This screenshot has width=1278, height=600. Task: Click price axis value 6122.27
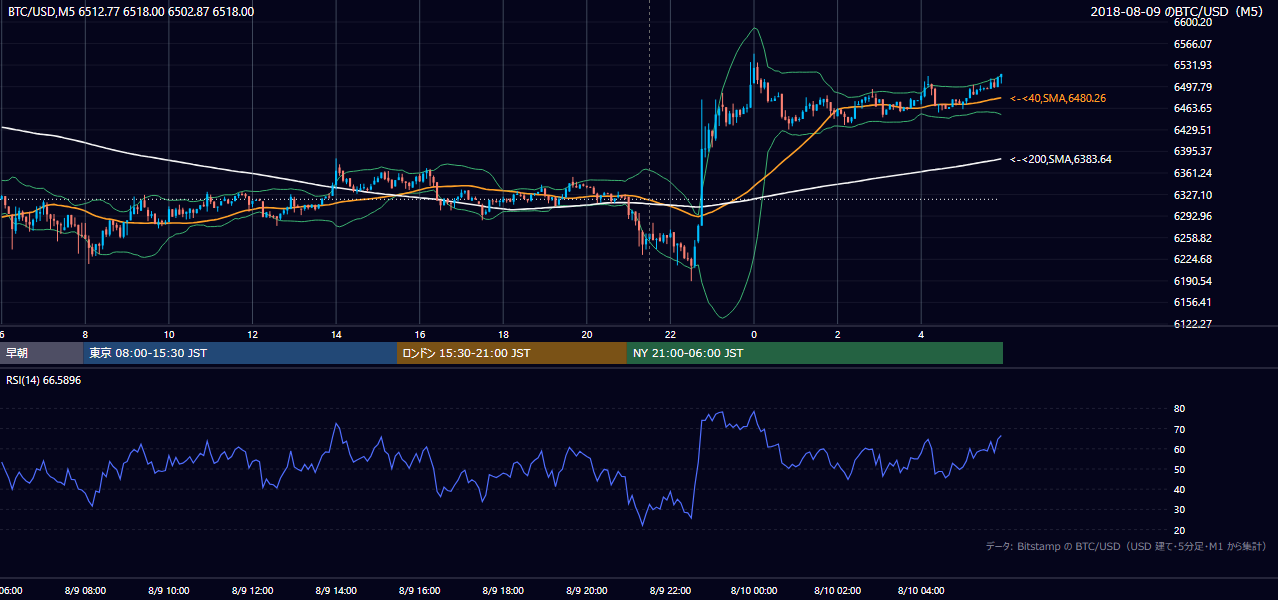tap(1193, 324)
